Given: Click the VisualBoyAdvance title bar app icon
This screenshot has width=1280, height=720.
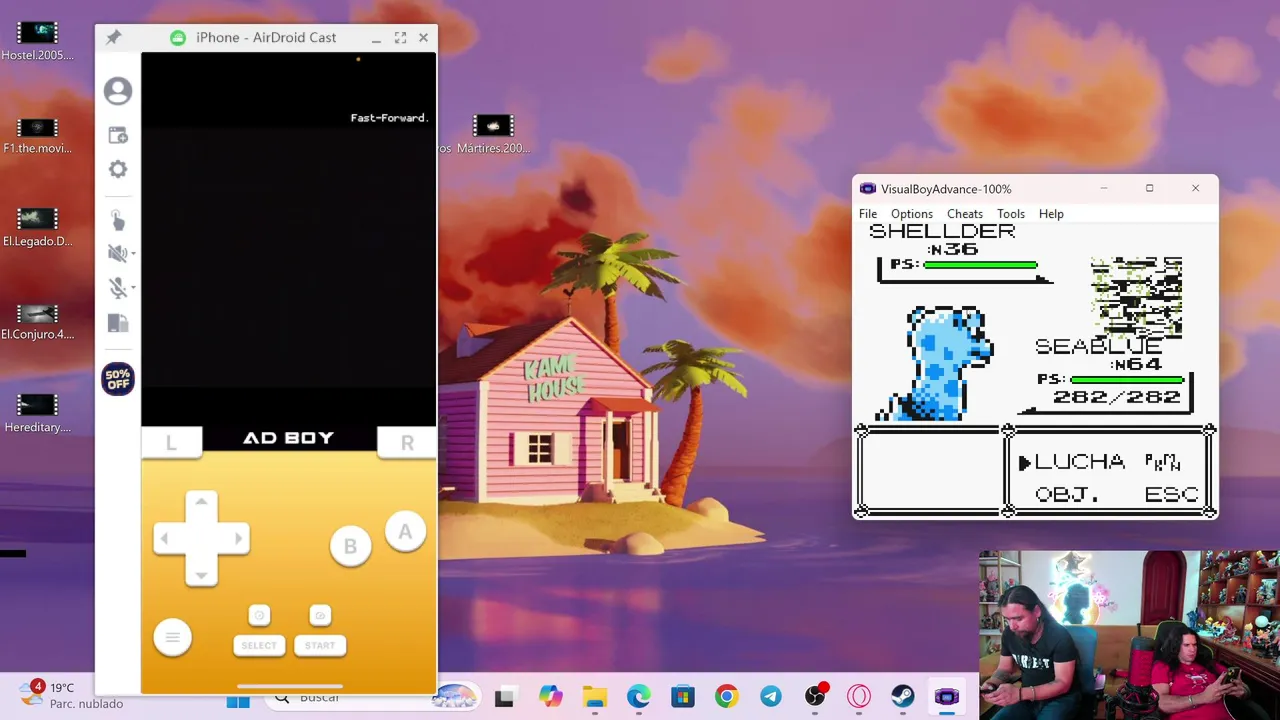Looking at the screenshot, I should pyautogui.click(x=867, y=189).
